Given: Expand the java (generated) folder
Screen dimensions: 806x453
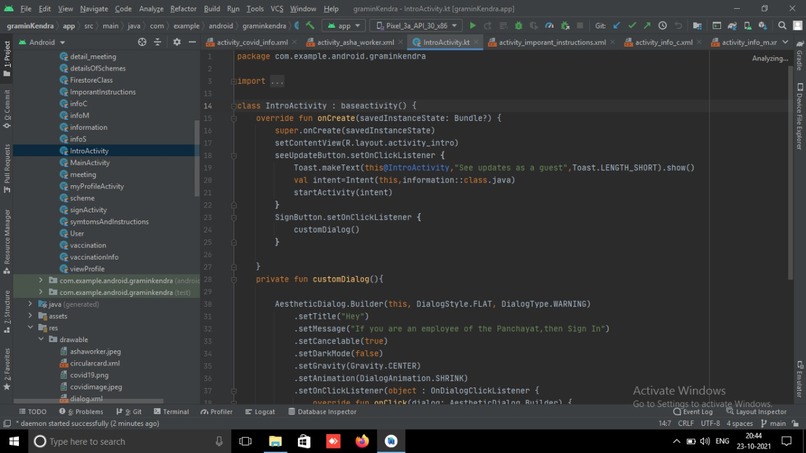Looking at the screenshot, I should tap(30, 304).
